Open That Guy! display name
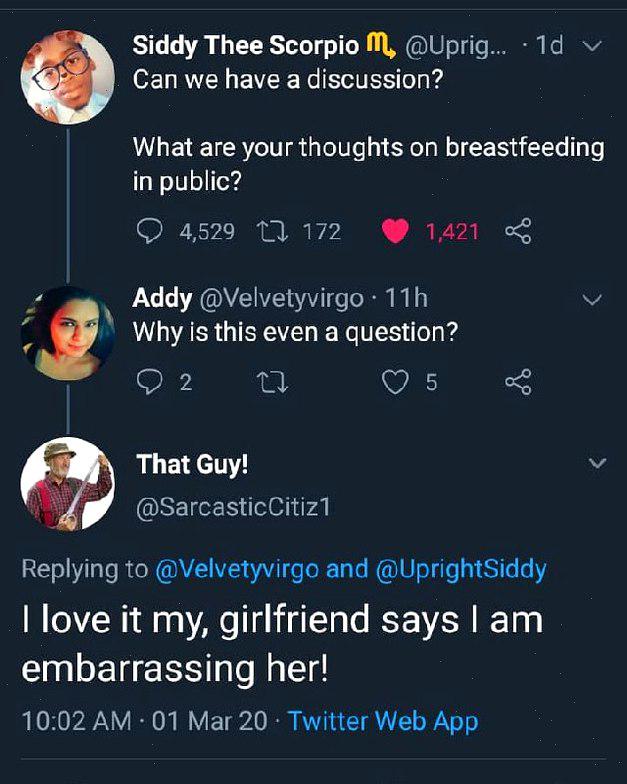This screenshot has width=627, height=784. (x=192, y=464)
